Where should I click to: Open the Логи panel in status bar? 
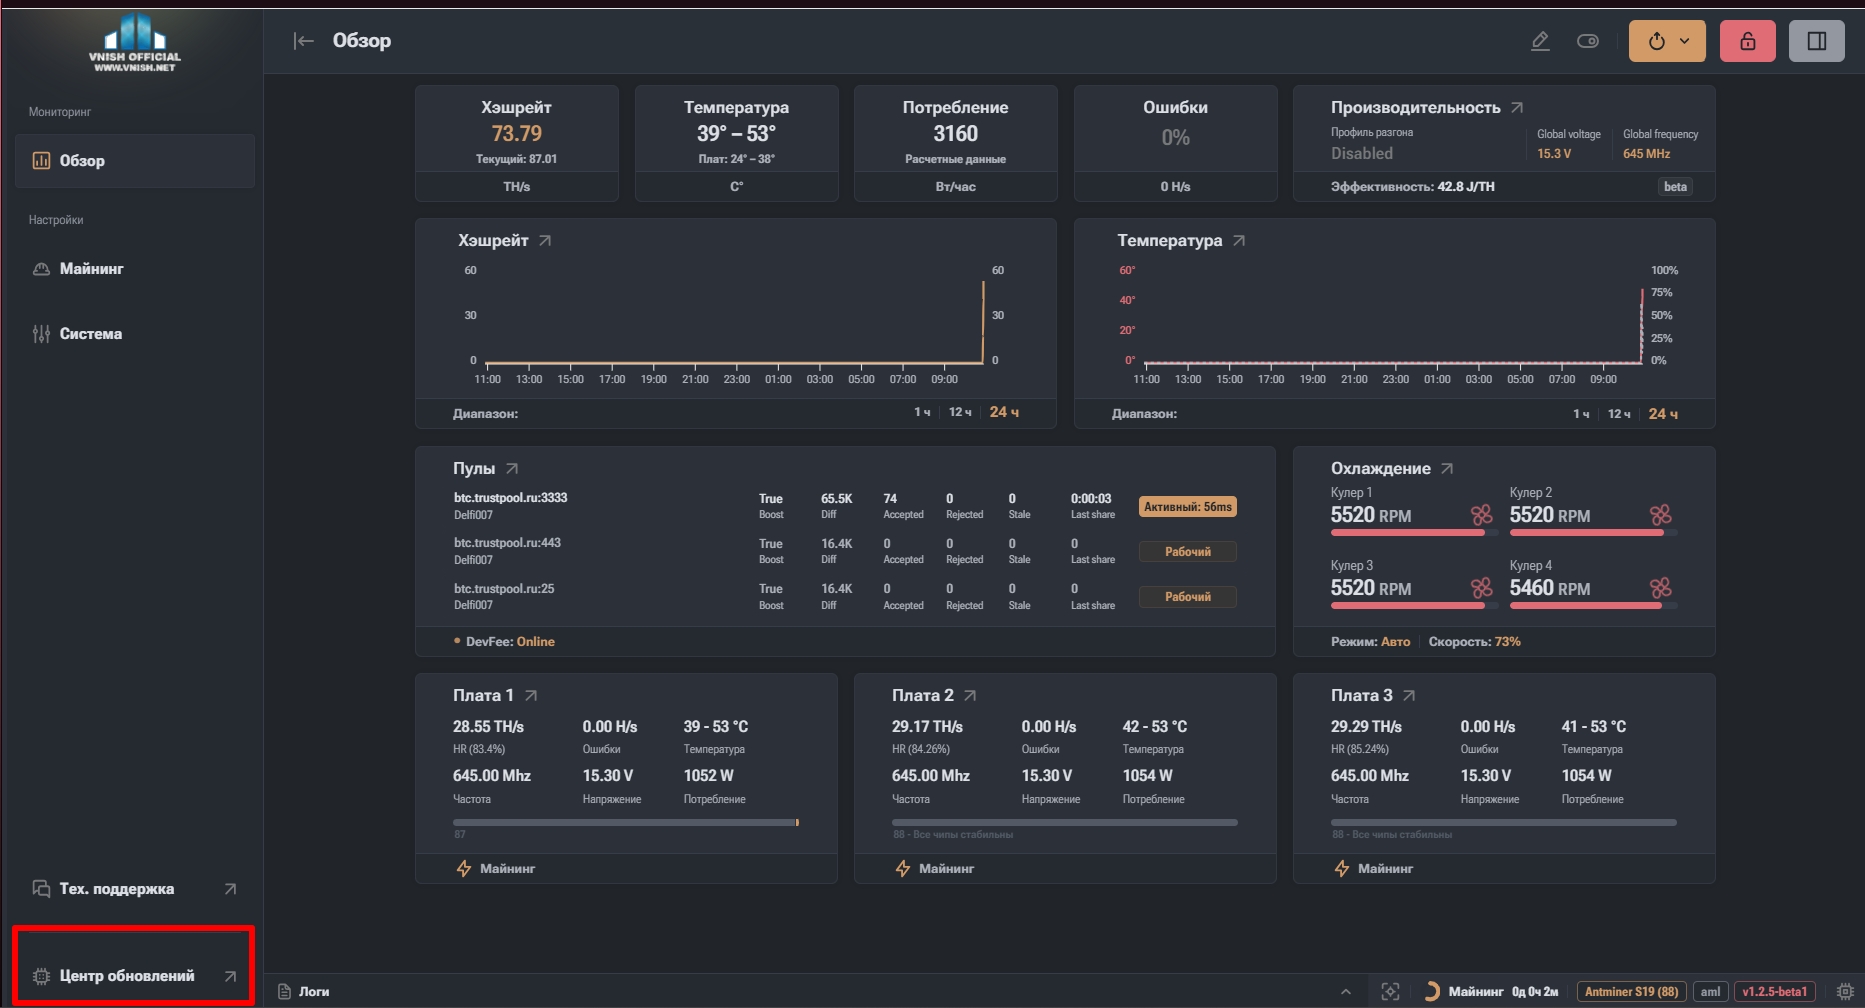pos(304,992)
